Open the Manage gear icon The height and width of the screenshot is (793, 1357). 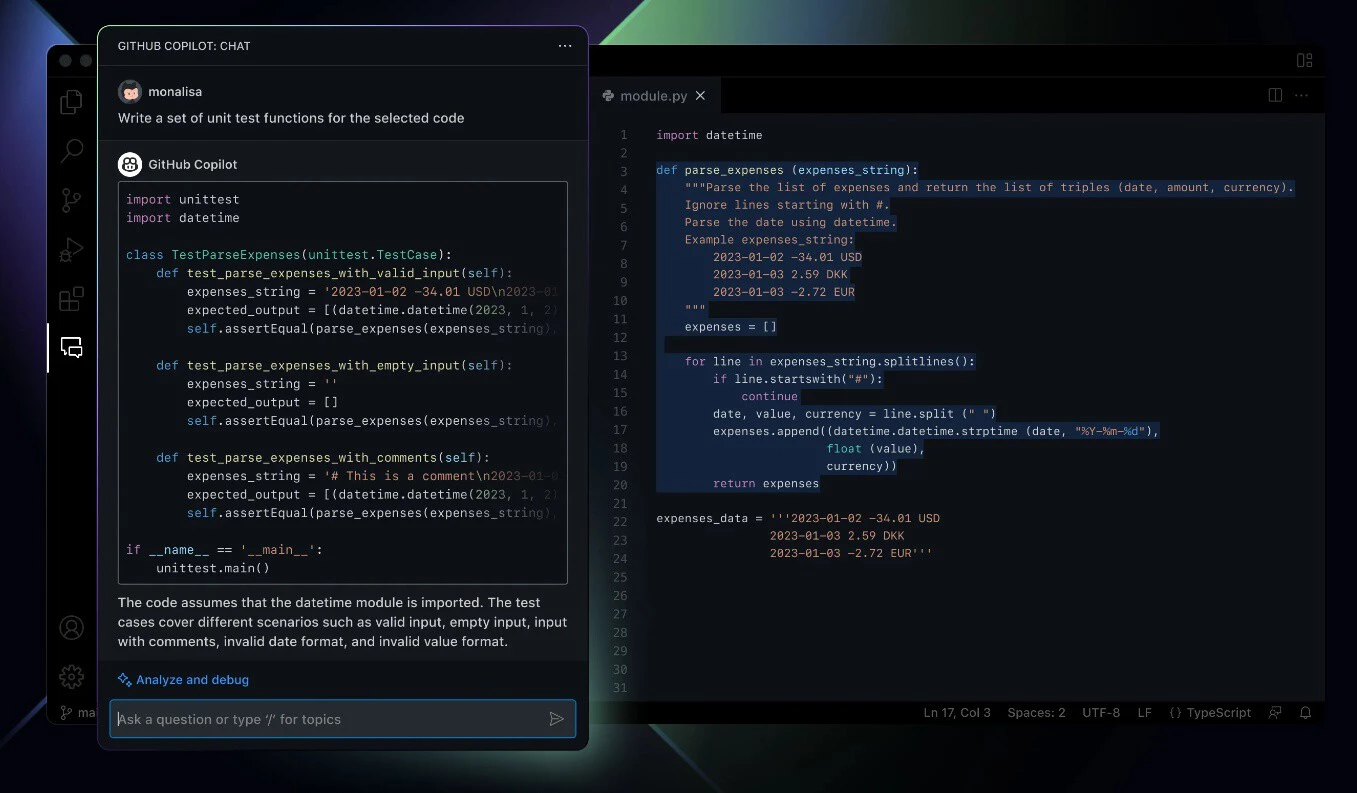pyautogui.click(x=71, y=677)
